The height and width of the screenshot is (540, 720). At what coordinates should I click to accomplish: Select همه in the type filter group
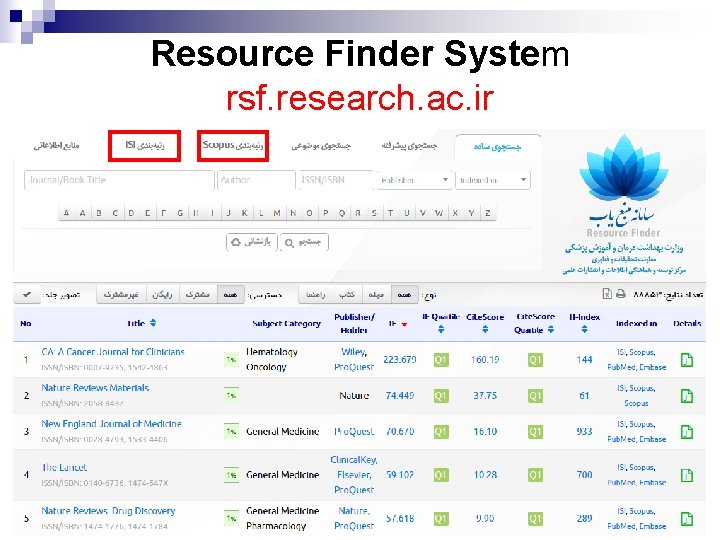pos(404,294)
